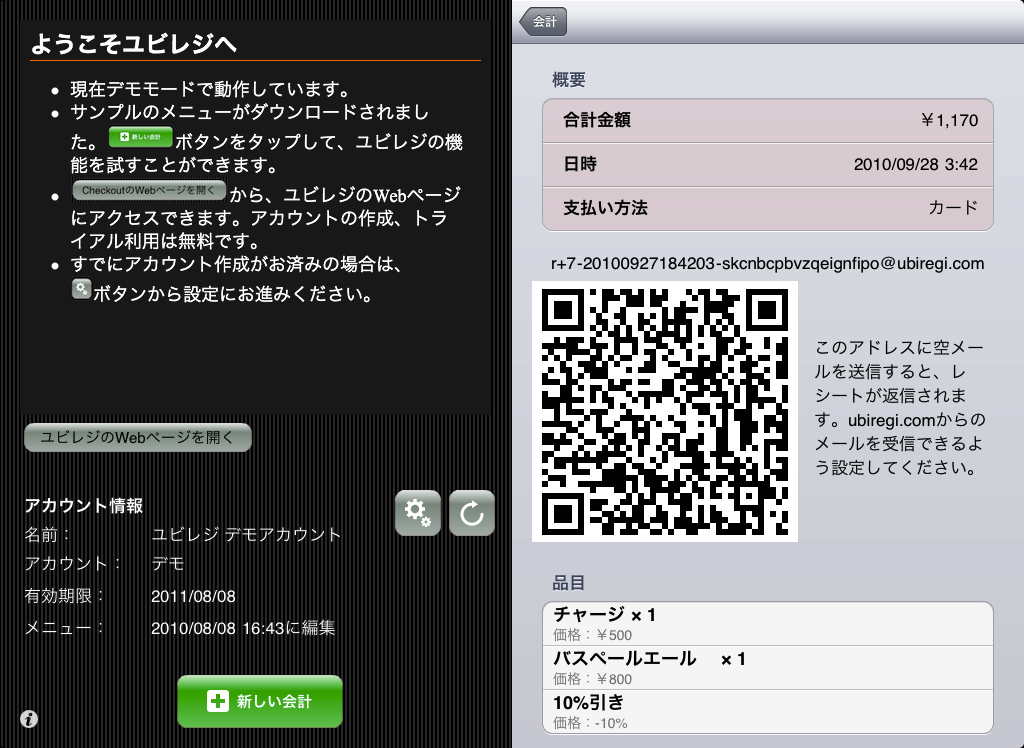Select the 10%引き discount item
The height and width of the screenshot is (748, 1024).
pos(768,711)
